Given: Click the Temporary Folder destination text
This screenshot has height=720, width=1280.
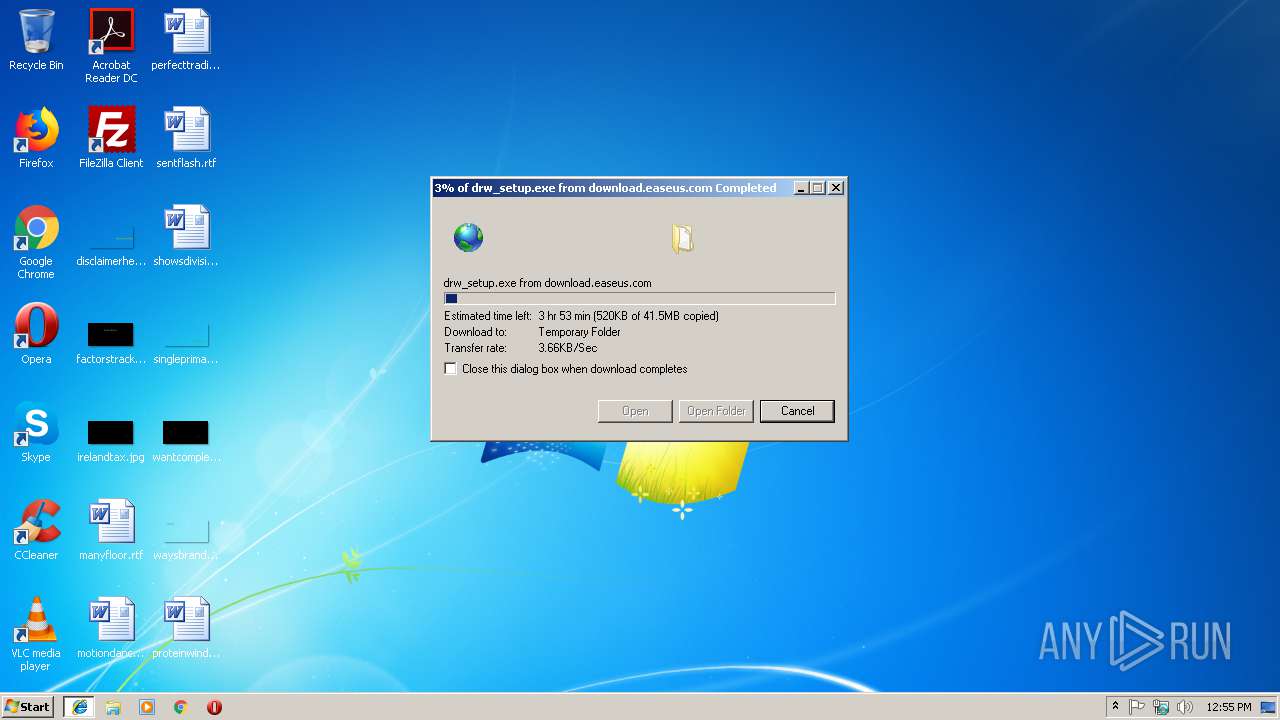Looking at the screenshot, I should (579, 332).
